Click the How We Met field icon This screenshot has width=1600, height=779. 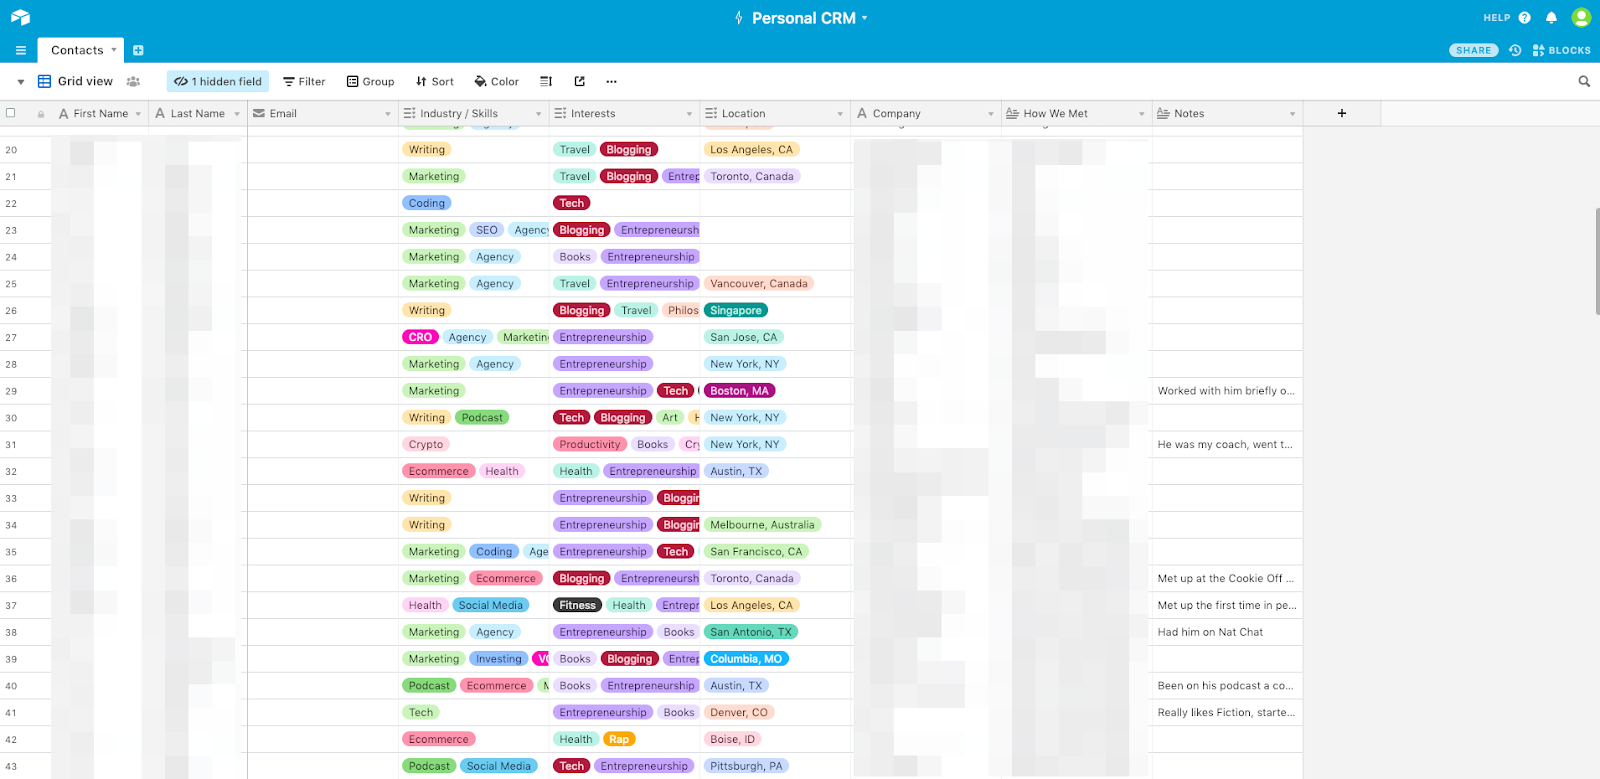[x=1012, y=113]
